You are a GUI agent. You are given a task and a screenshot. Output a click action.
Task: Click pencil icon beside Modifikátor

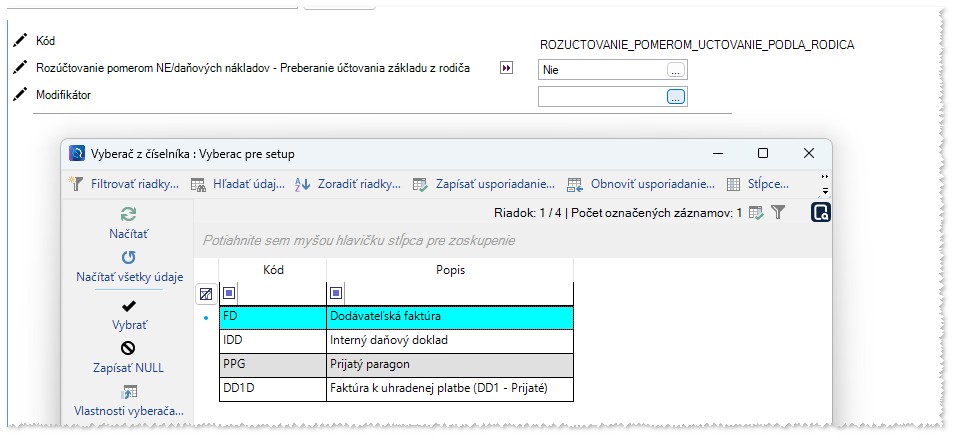pos(19,95)
